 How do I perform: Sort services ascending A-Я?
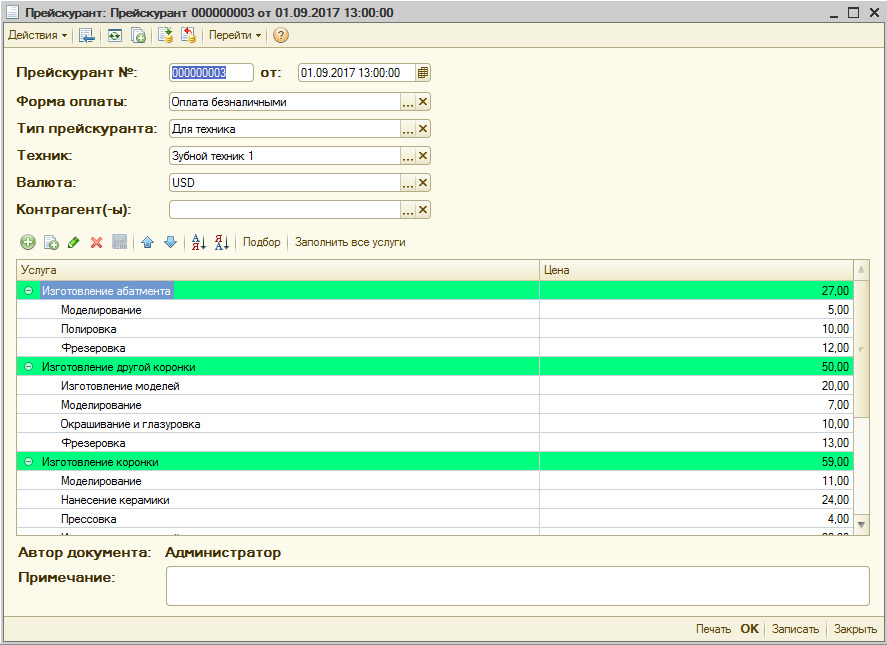click(198, 242)
